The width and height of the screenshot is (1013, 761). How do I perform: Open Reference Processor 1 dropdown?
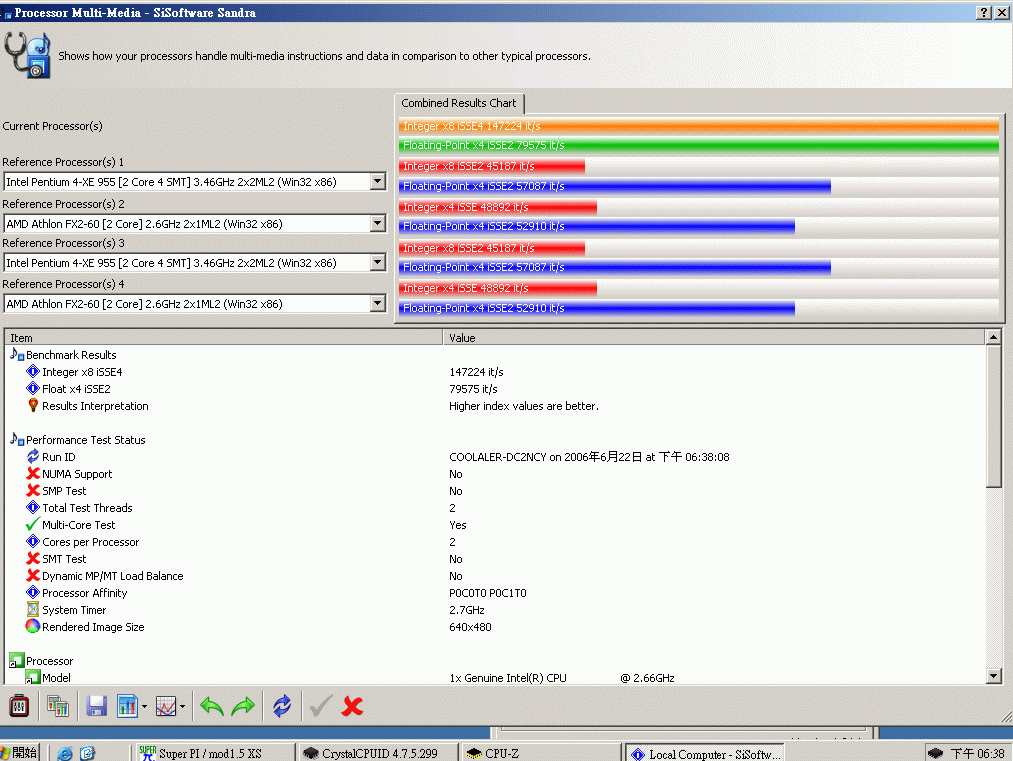tap(377, 181)
